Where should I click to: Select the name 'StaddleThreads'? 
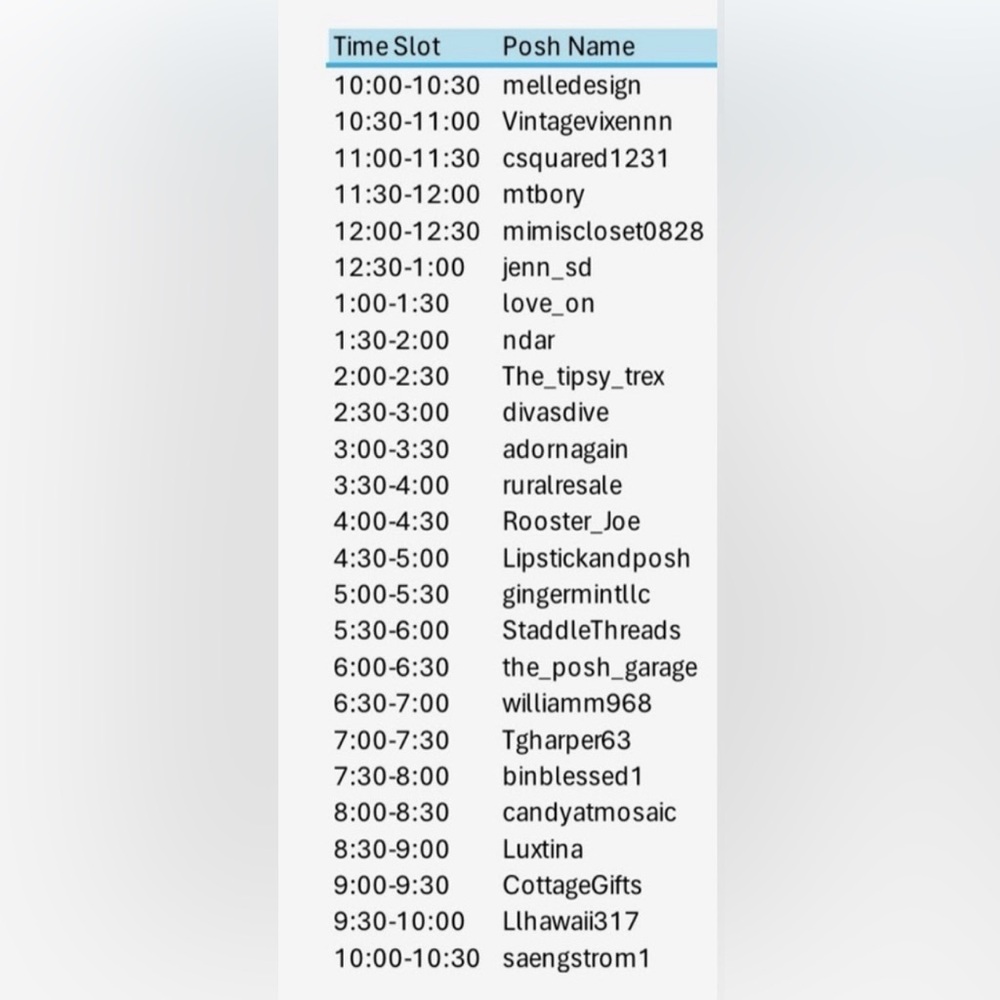tap(591, 631)
